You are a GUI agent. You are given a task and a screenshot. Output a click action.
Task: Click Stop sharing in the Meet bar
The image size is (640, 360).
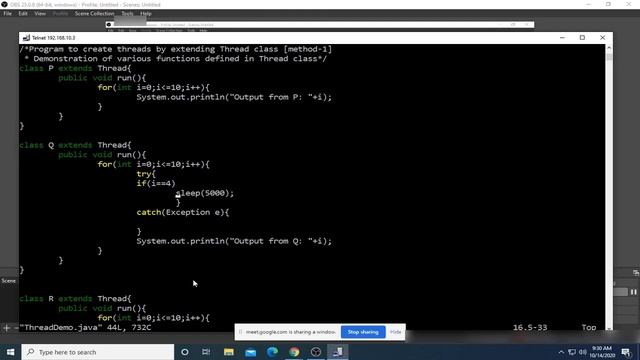[x=363, y=332]
